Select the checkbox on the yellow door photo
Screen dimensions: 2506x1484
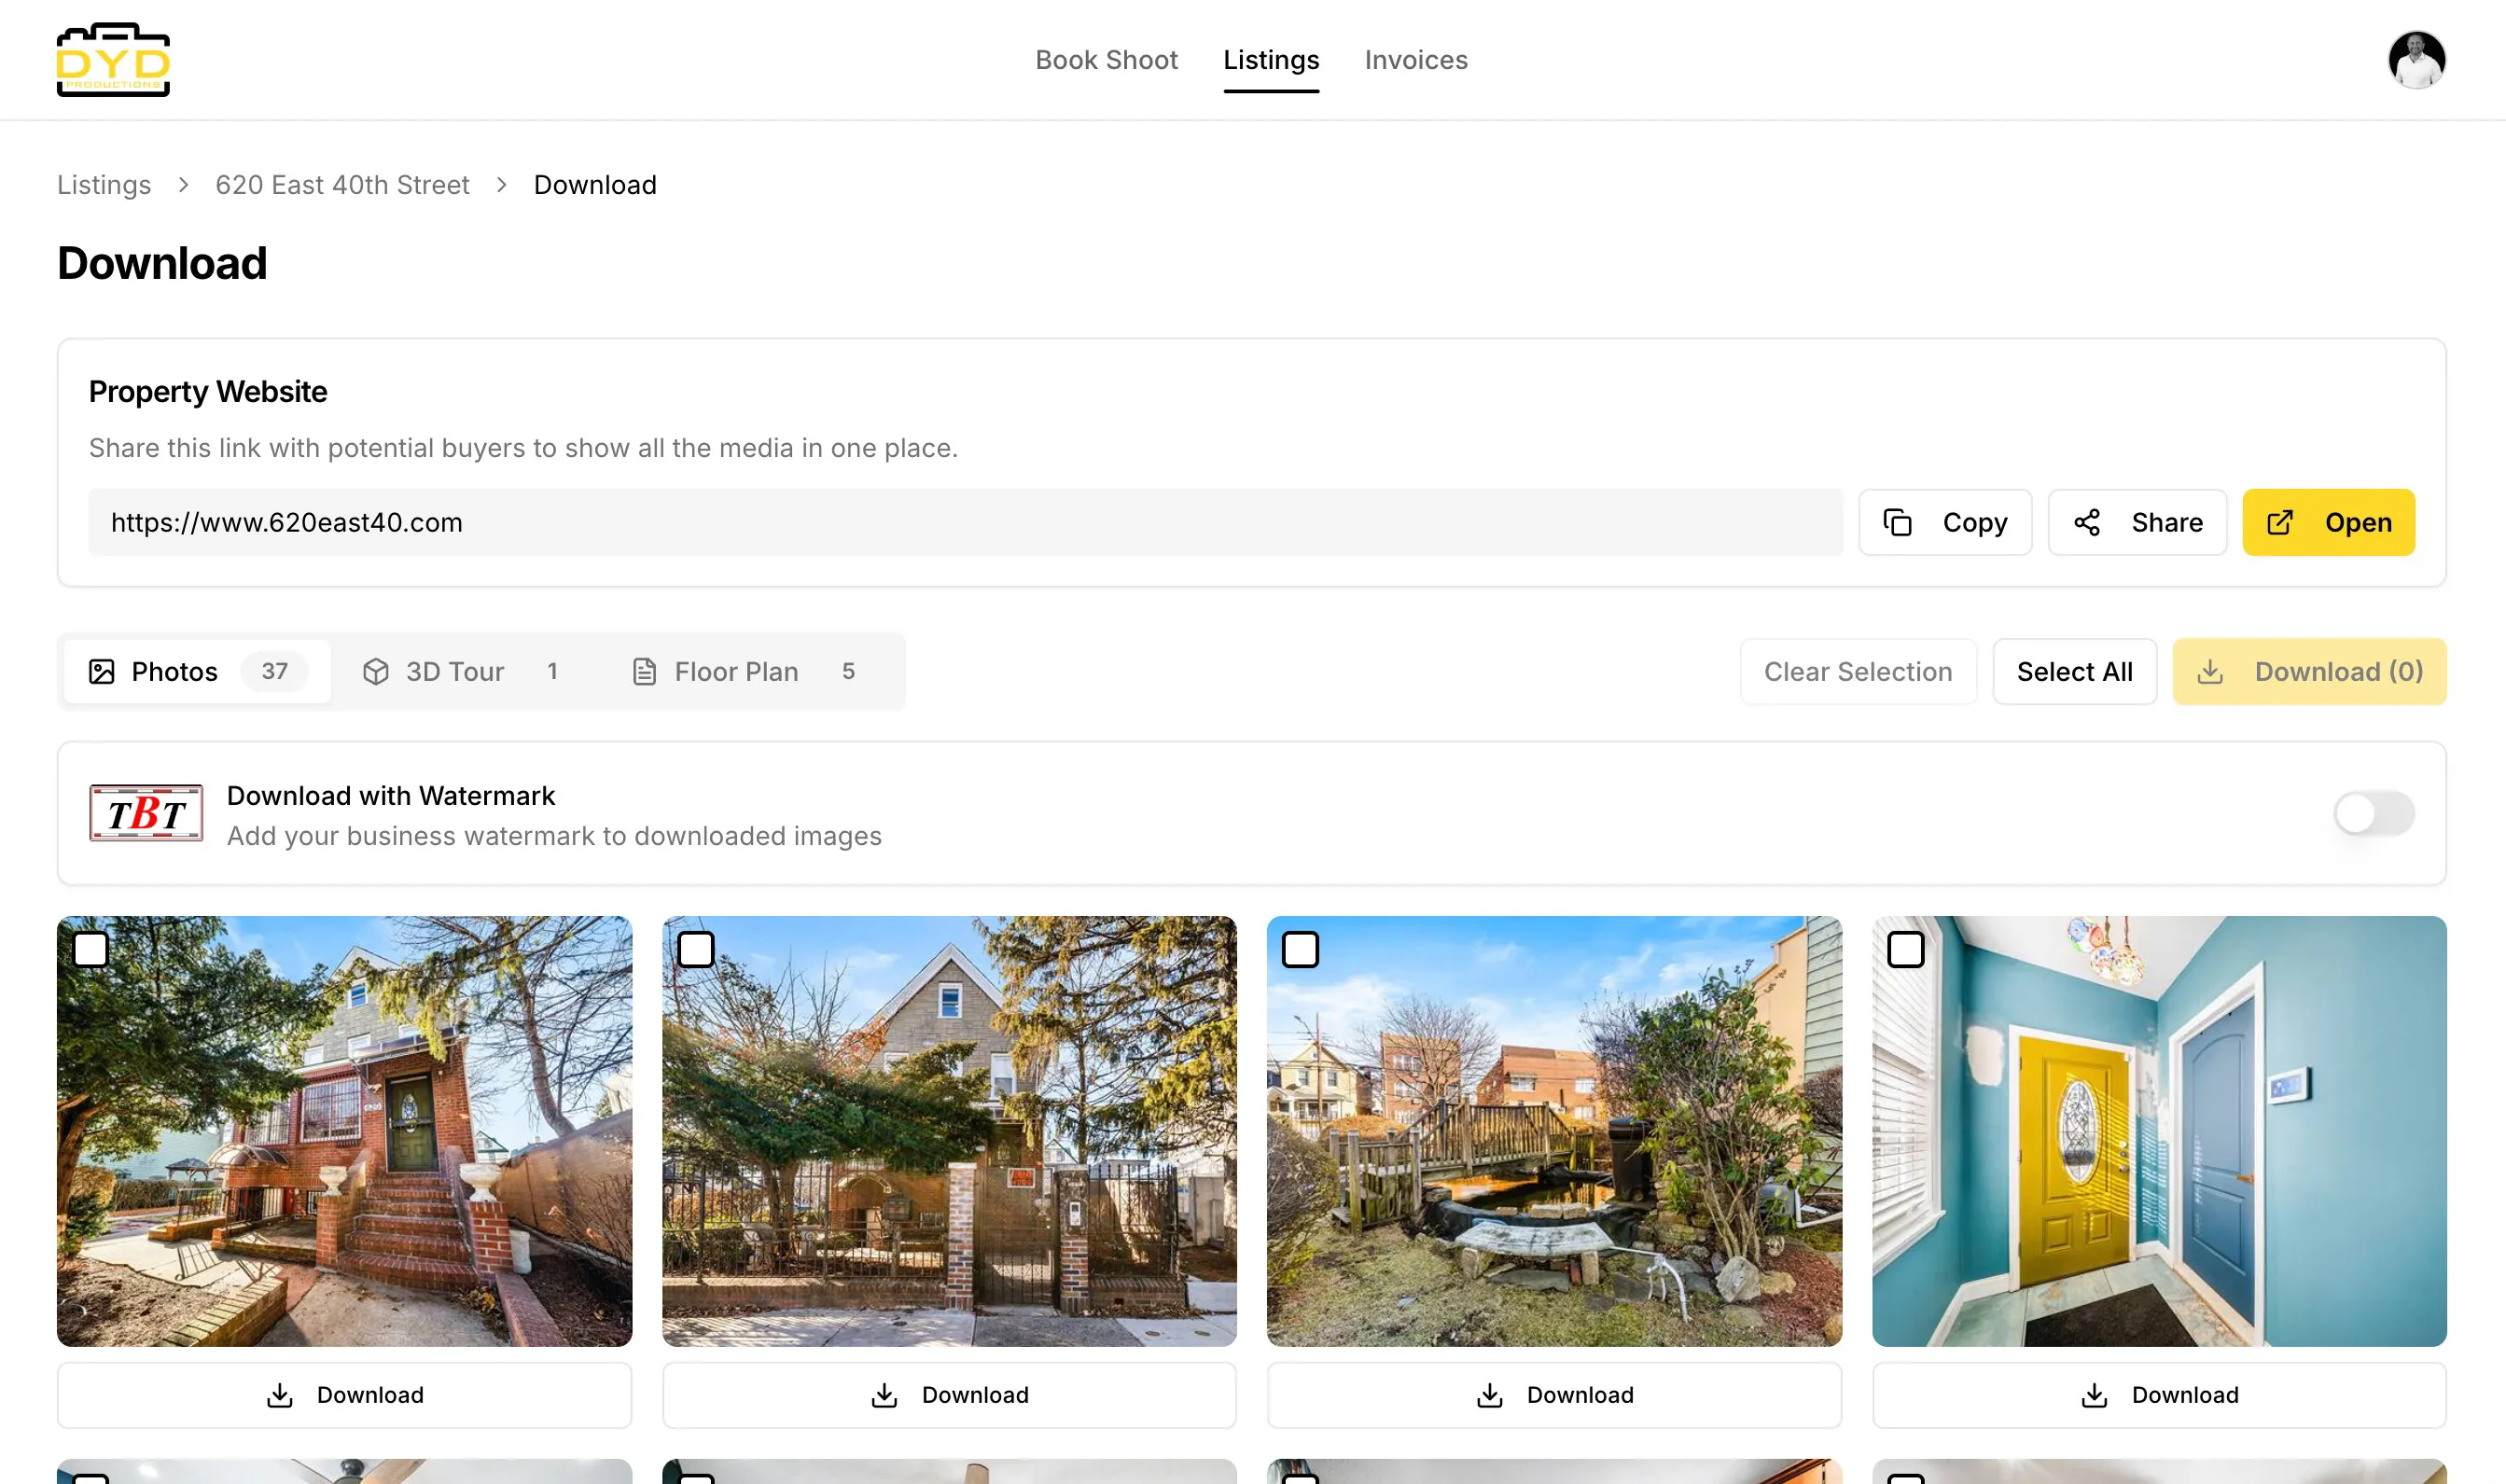click(x=1908, y=950)
